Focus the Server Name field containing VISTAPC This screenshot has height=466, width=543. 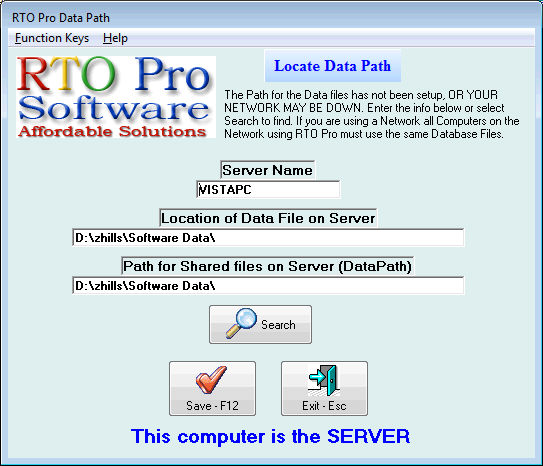coord(268,189)
